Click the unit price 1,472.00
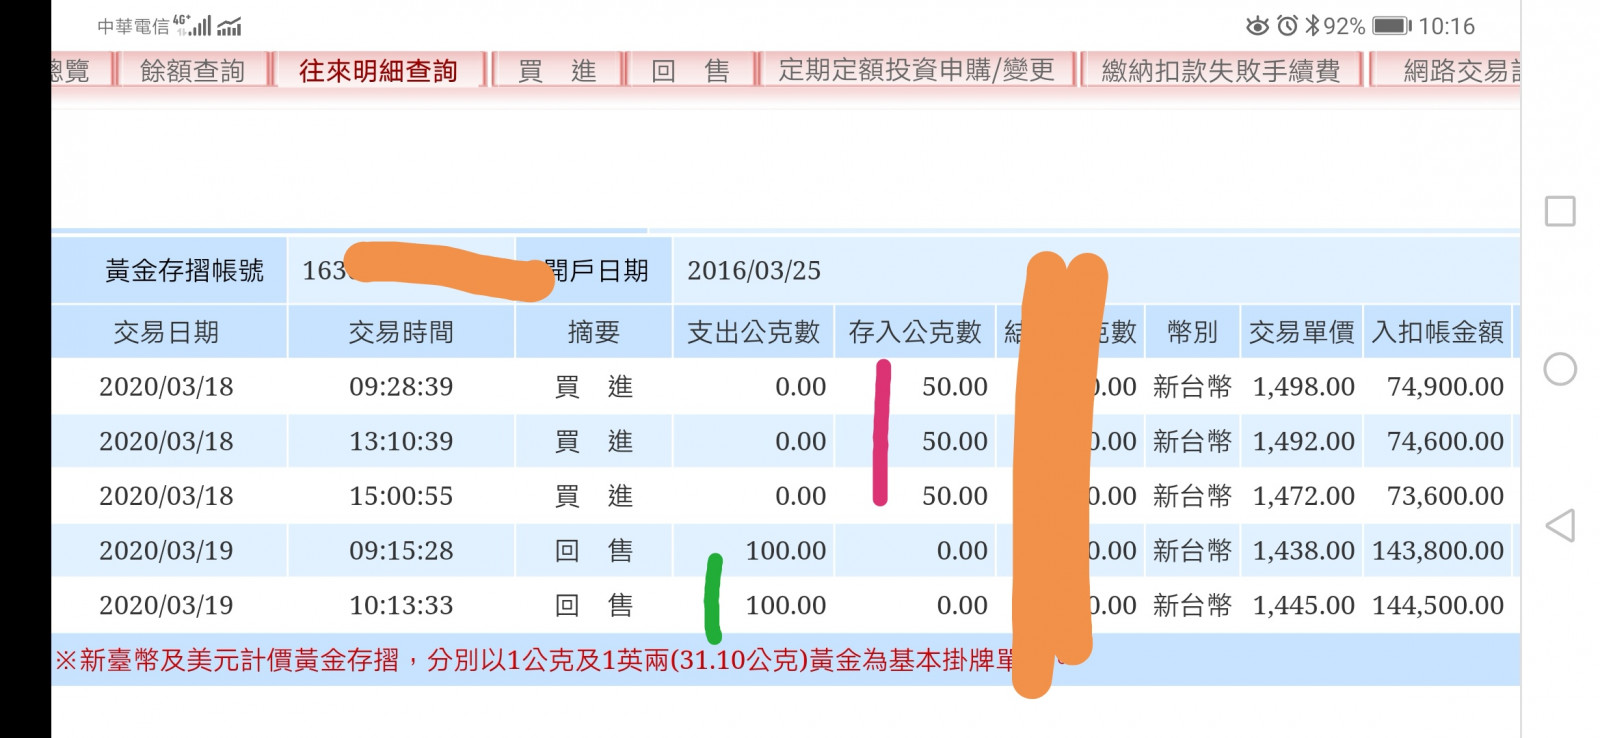This screenshot has height=738, width=1600. pos(1304,496)
